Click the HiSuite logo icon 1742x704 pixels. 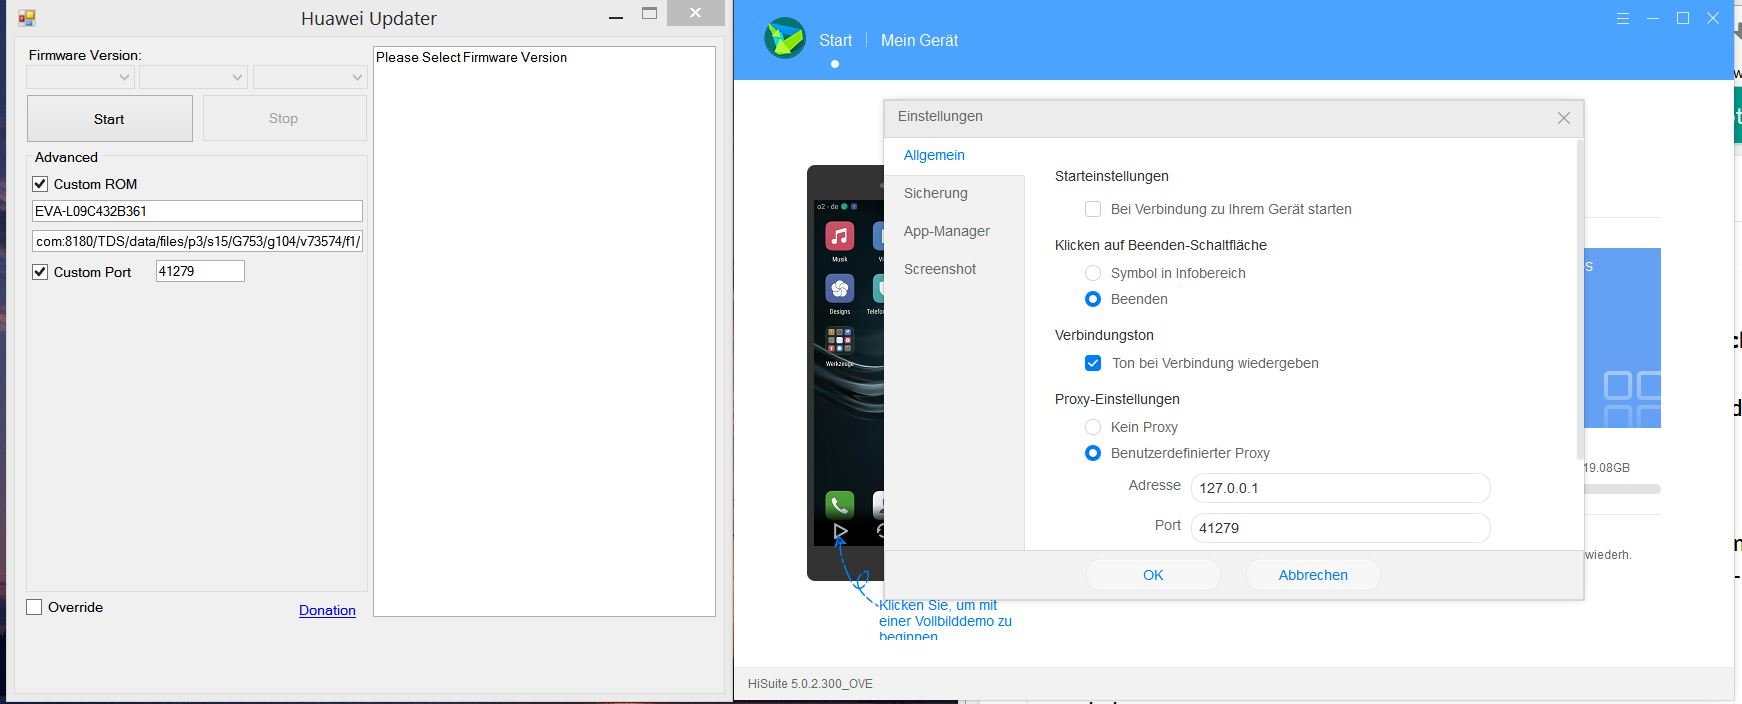tap(785, 39)
